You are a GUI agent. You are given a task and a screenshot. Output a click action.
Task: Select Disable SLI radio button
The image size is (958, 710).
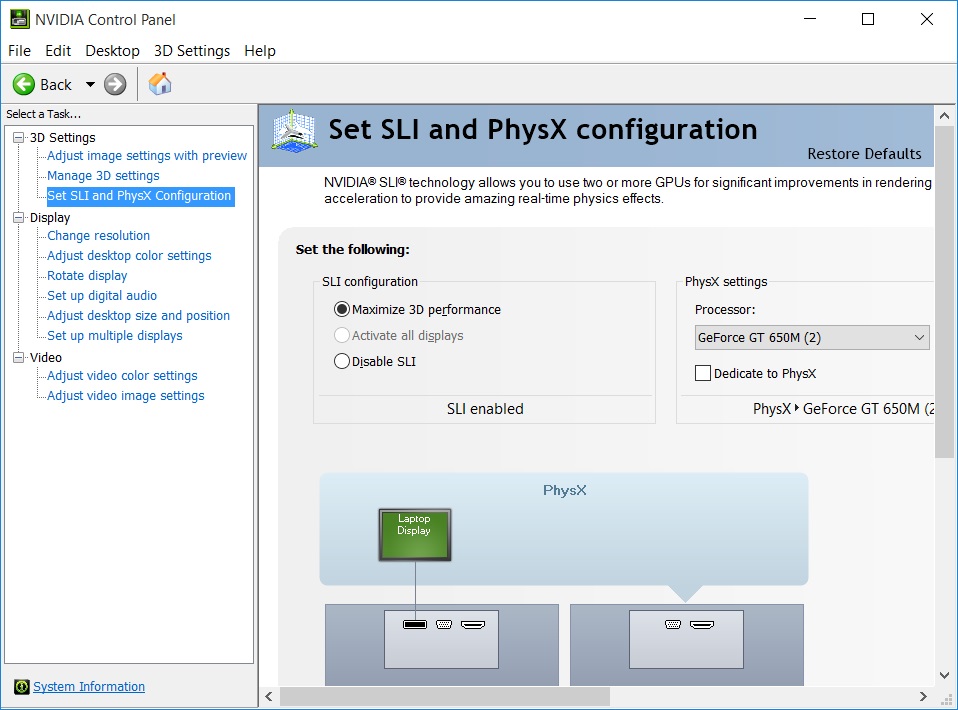(342, 361)
